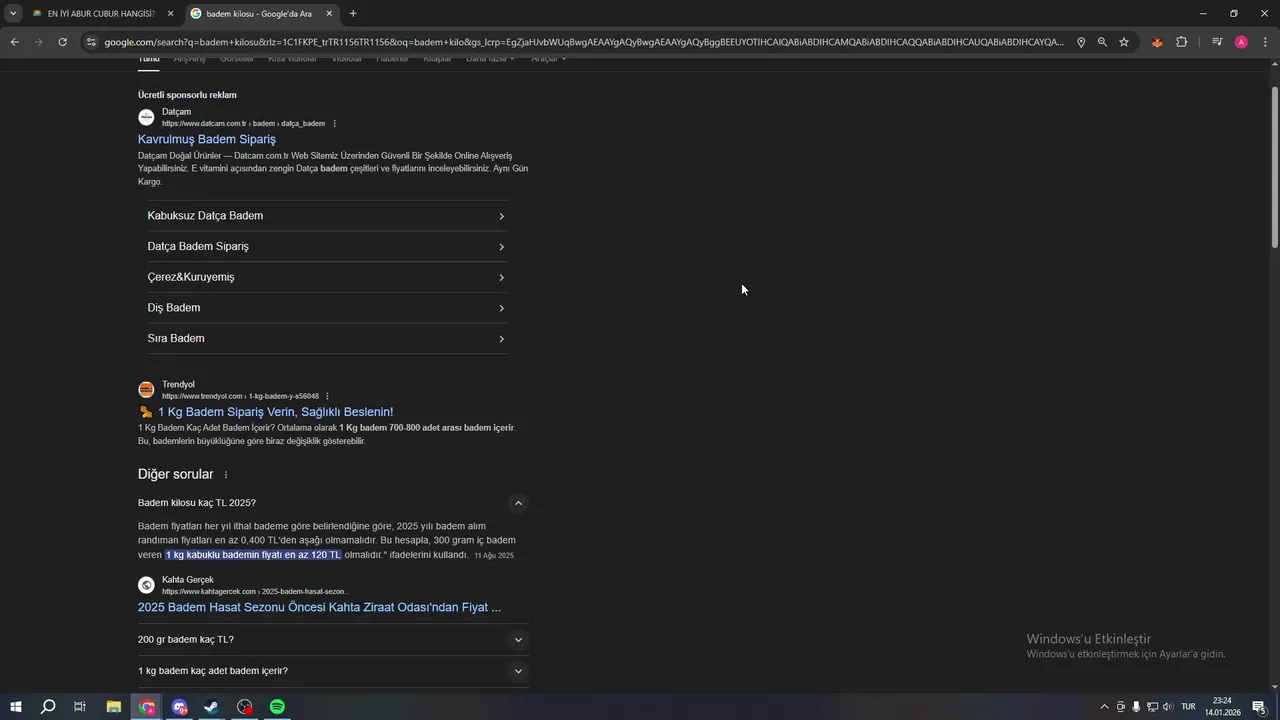Open '1 Kg Badem Sipariş Verin' Trendyol link
Image resolution: width=1280 pixels, height=720 pixels.
pos(275,412)
